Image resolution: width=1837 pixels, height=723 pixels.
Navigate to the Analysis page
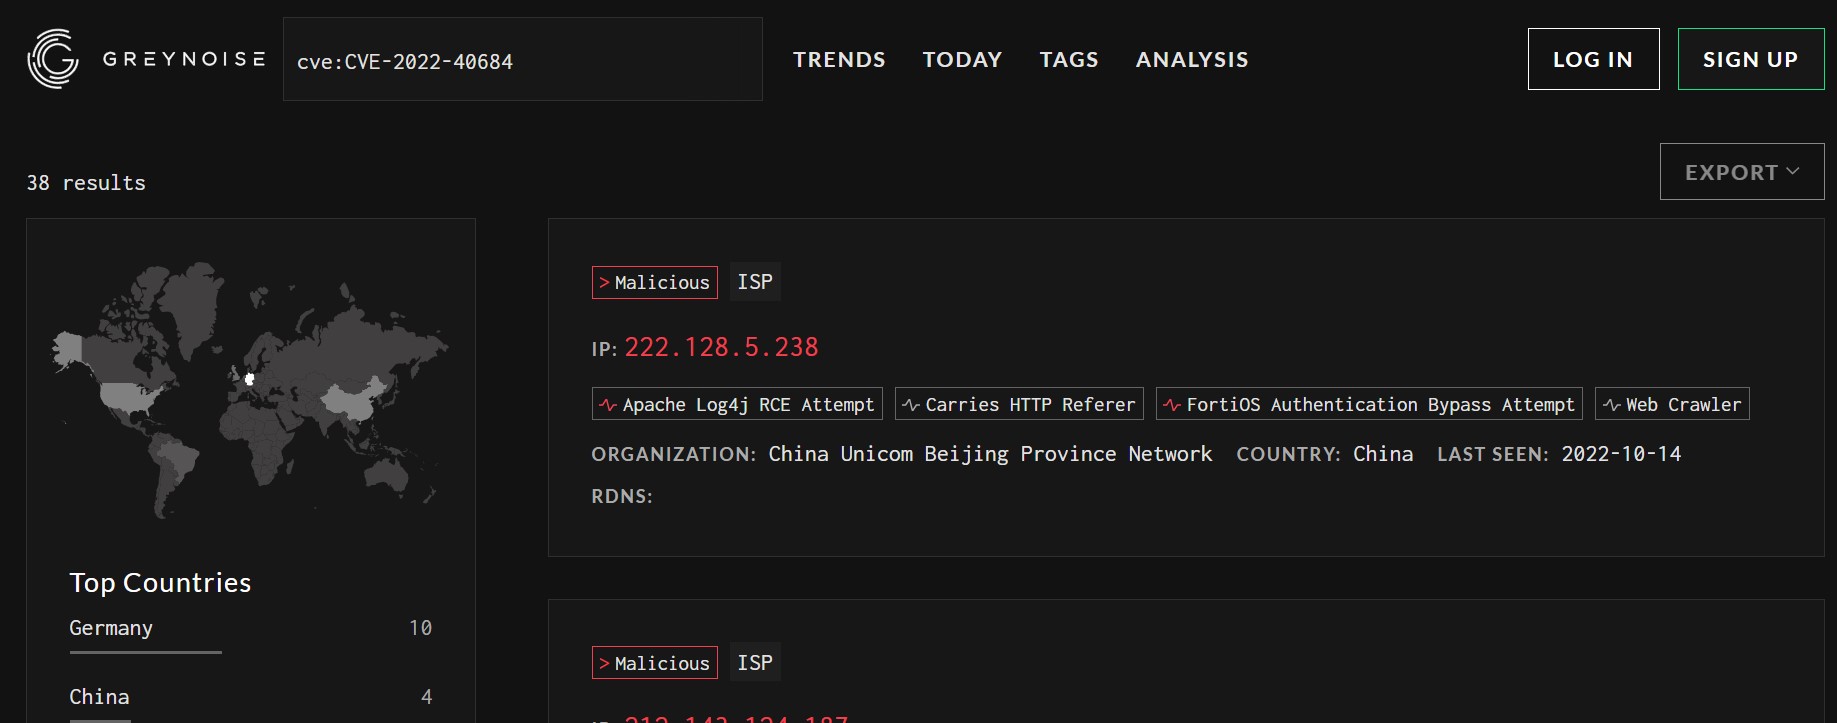click(1192, 60)
